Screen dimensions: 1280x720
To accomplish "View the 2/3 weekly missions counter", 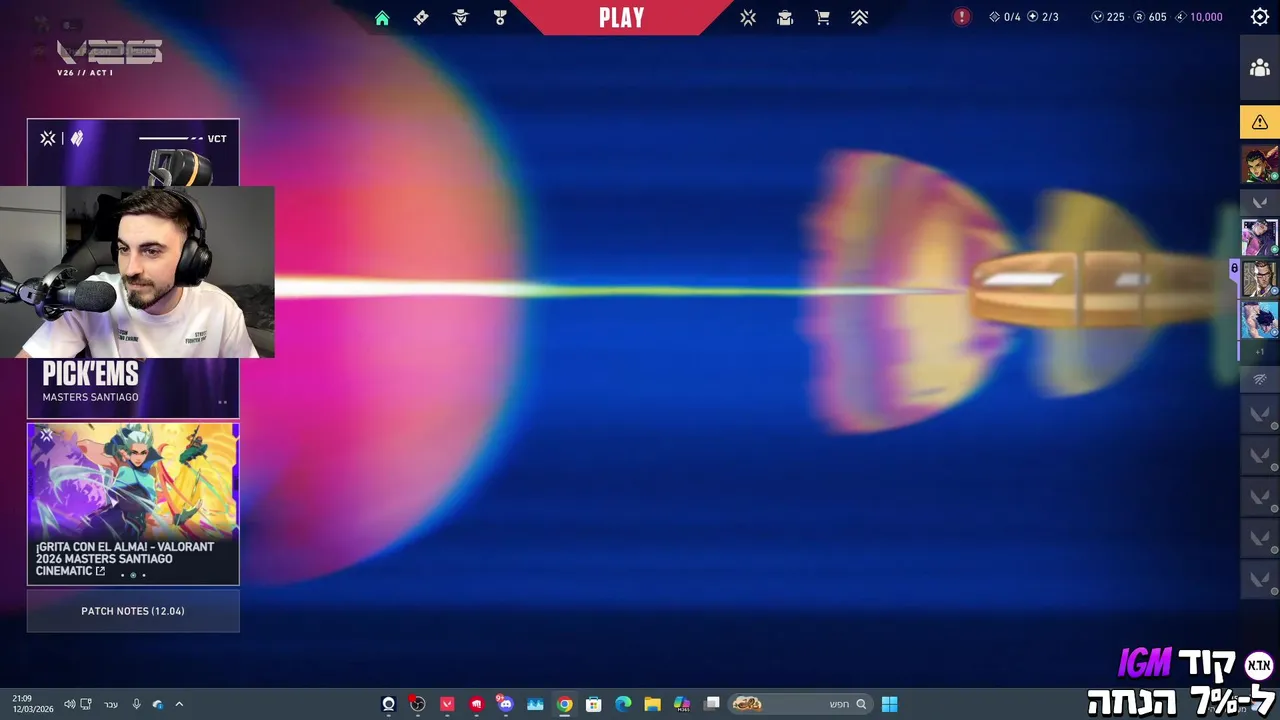I will (x=1043, y=17).
